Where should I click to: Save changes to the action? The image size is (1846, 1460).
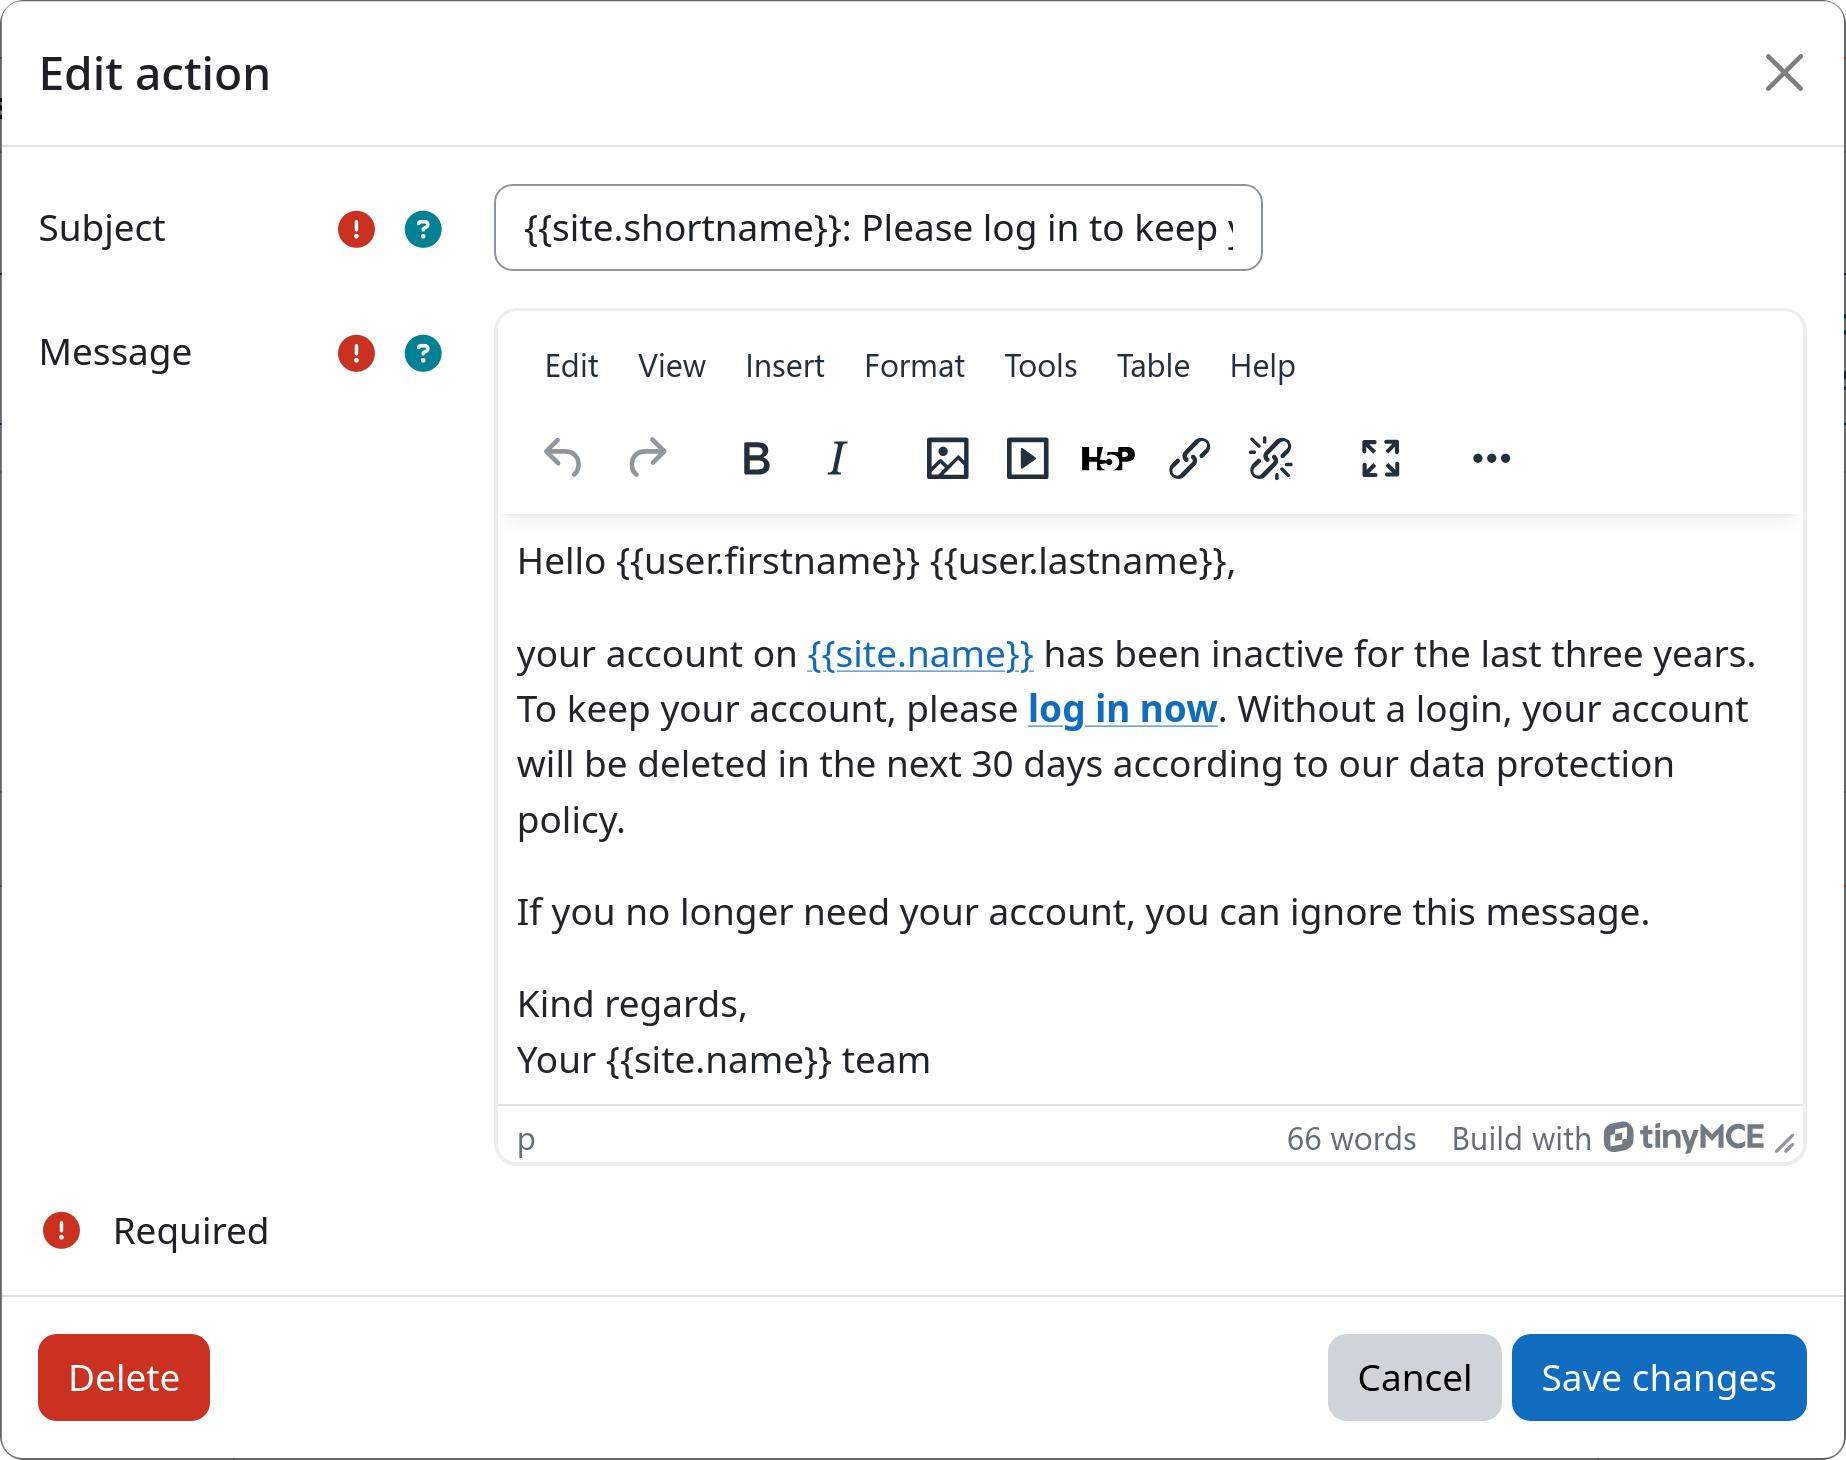[1659, 1377]
